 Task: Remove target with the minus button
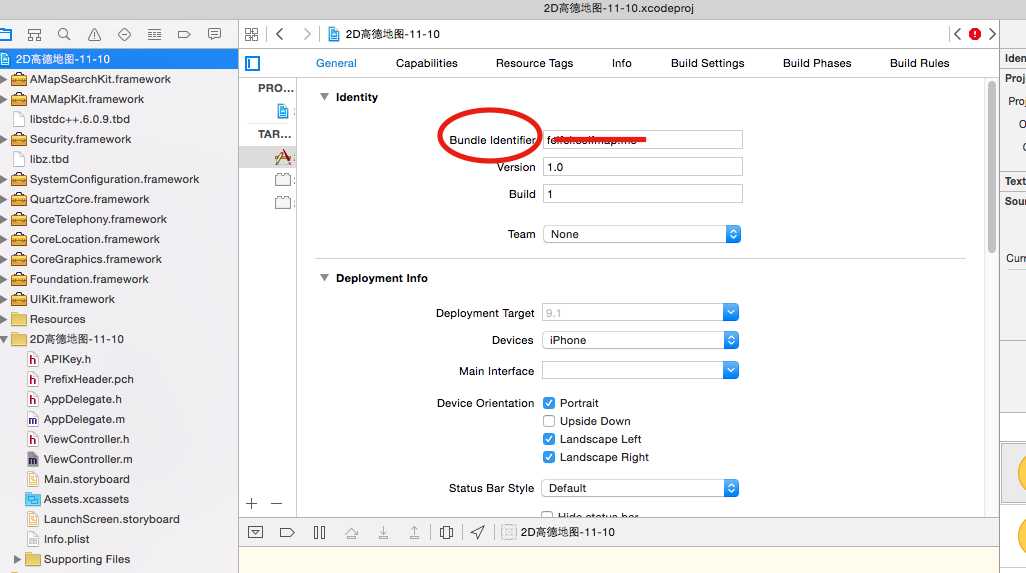[276, 503]
